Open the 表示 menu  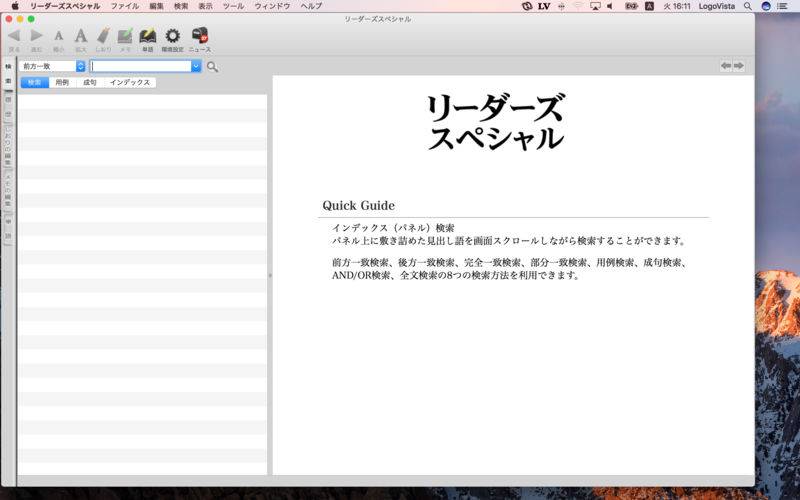pos(206,6)
